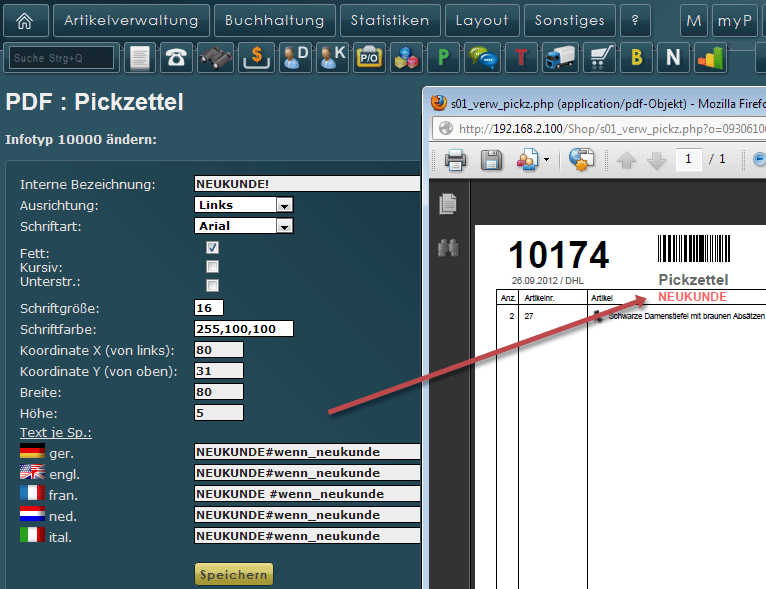
Task: Open the Sonstiges menu
Action: [570, 21]
